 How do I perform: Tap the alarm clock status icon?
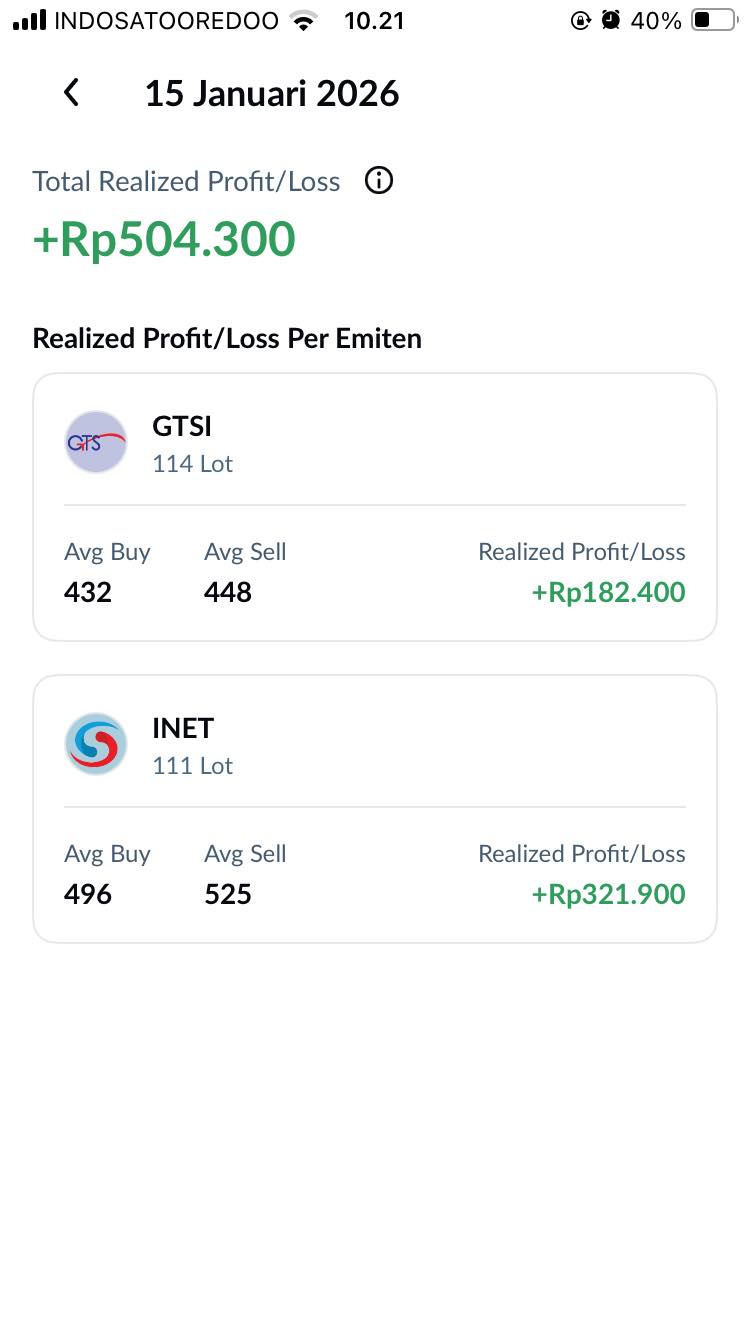[x=611, y=20]
